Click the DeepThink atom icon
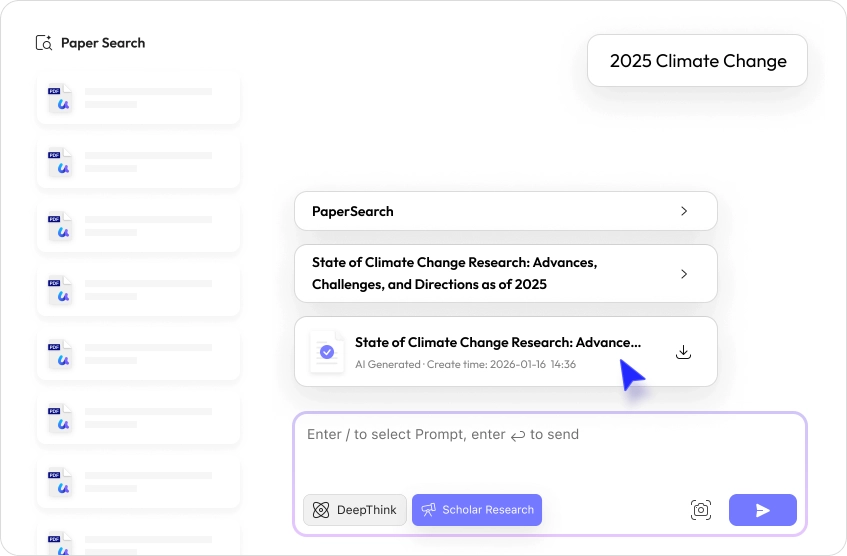Viewport: 847px width, 556px height. (x=321, y=510)
